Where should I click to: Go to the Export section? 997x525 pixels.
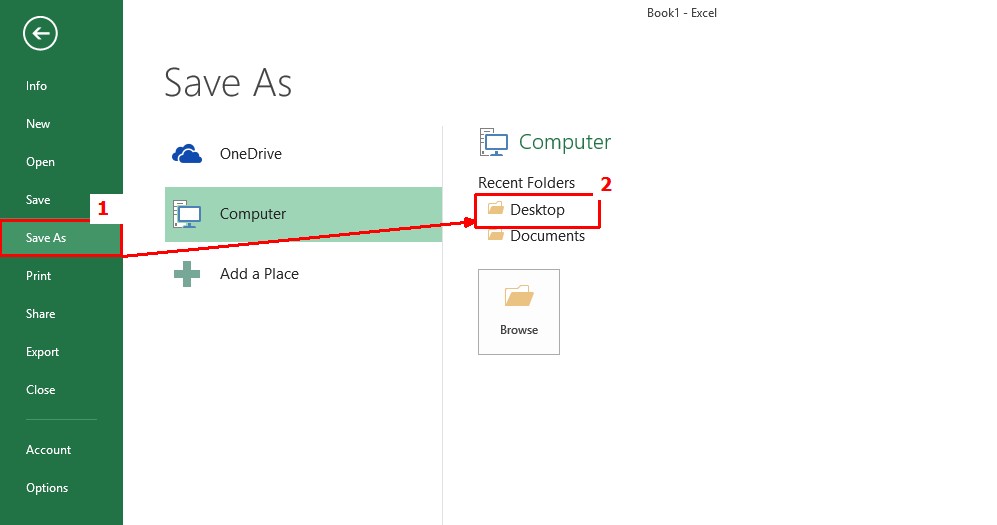tap(42, 352)
